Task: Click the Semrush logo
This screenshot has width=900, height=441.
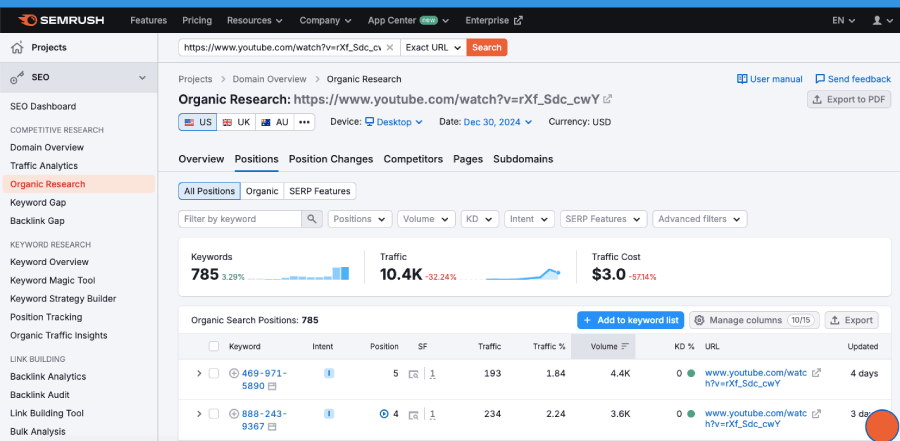Action: 61,20
